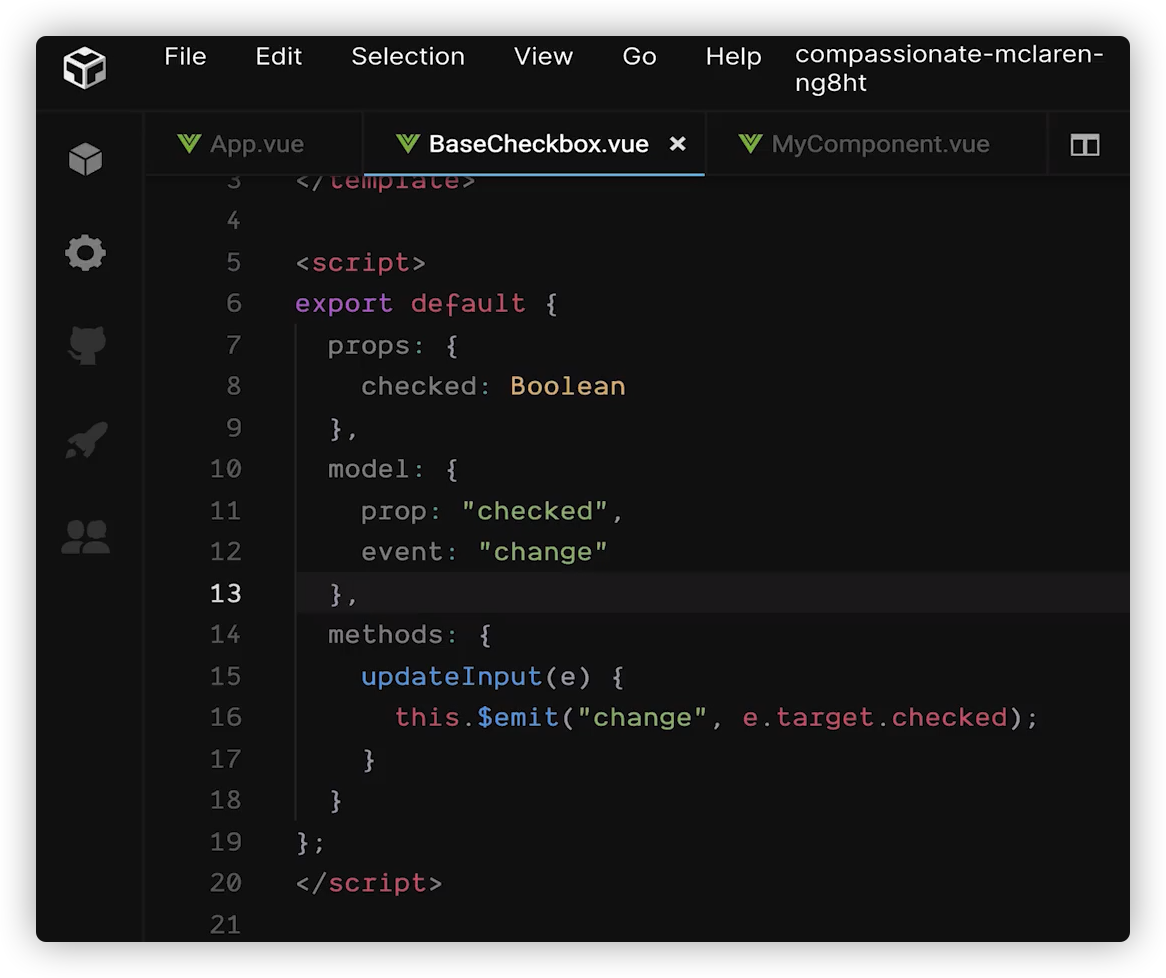Click 'export' keyword on line 6
1166x978 pixels.
click(x=344, y=303)
